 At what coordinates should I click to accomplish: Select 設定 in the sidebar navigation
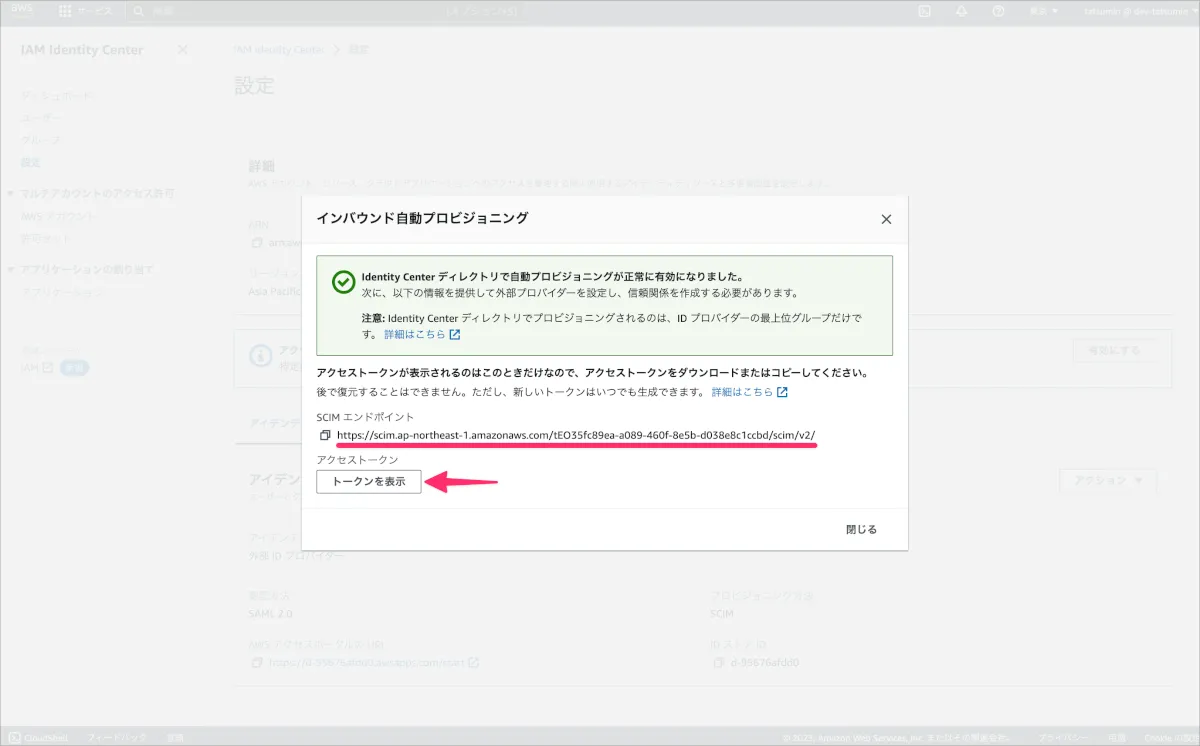click(x=31, y=162)
